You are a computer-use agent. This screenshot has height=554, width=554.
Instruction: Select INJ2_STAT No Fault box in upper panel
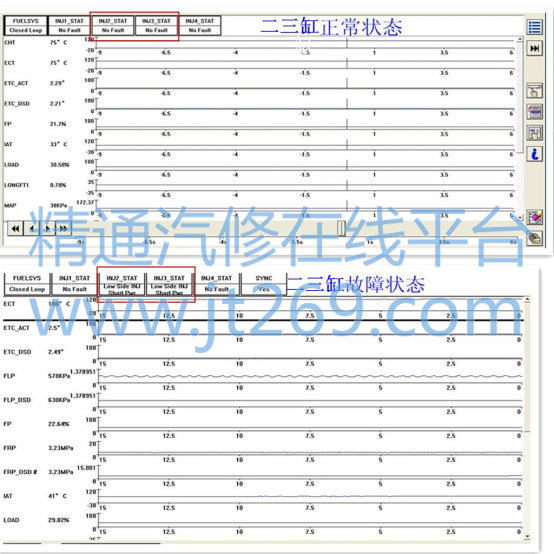(113, 26)
